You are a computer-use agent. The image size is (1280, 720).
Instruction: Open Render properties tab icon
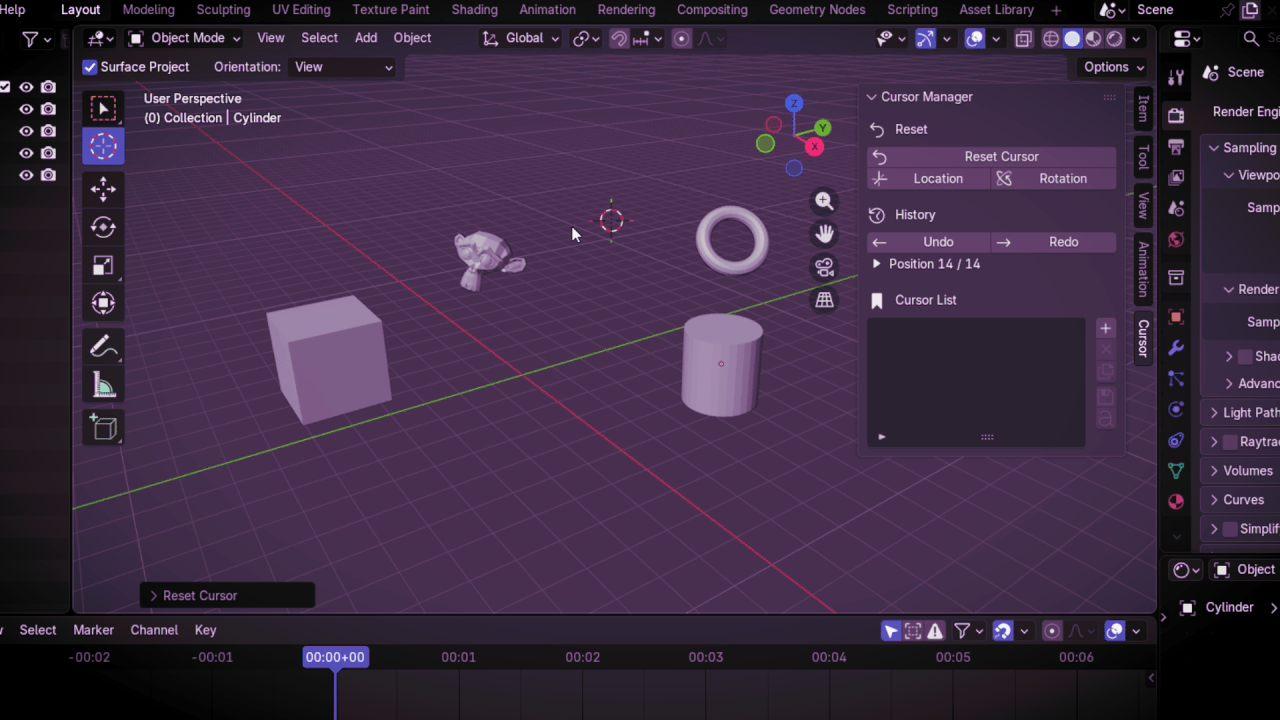click(x=1176, y=116)
